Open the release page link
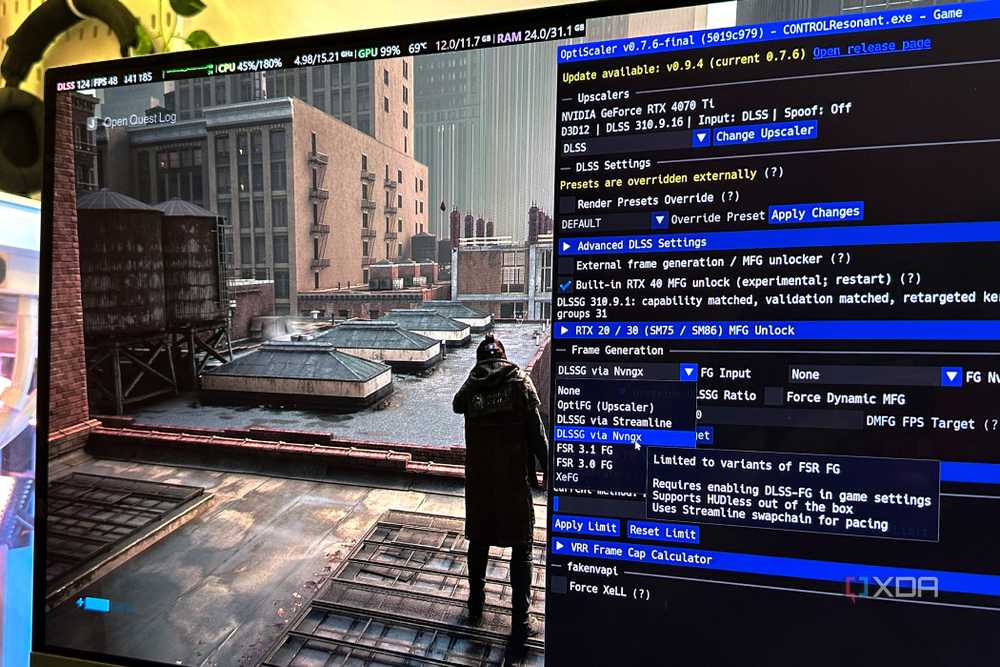1000x667 pixels. click(x=872, y=48)
